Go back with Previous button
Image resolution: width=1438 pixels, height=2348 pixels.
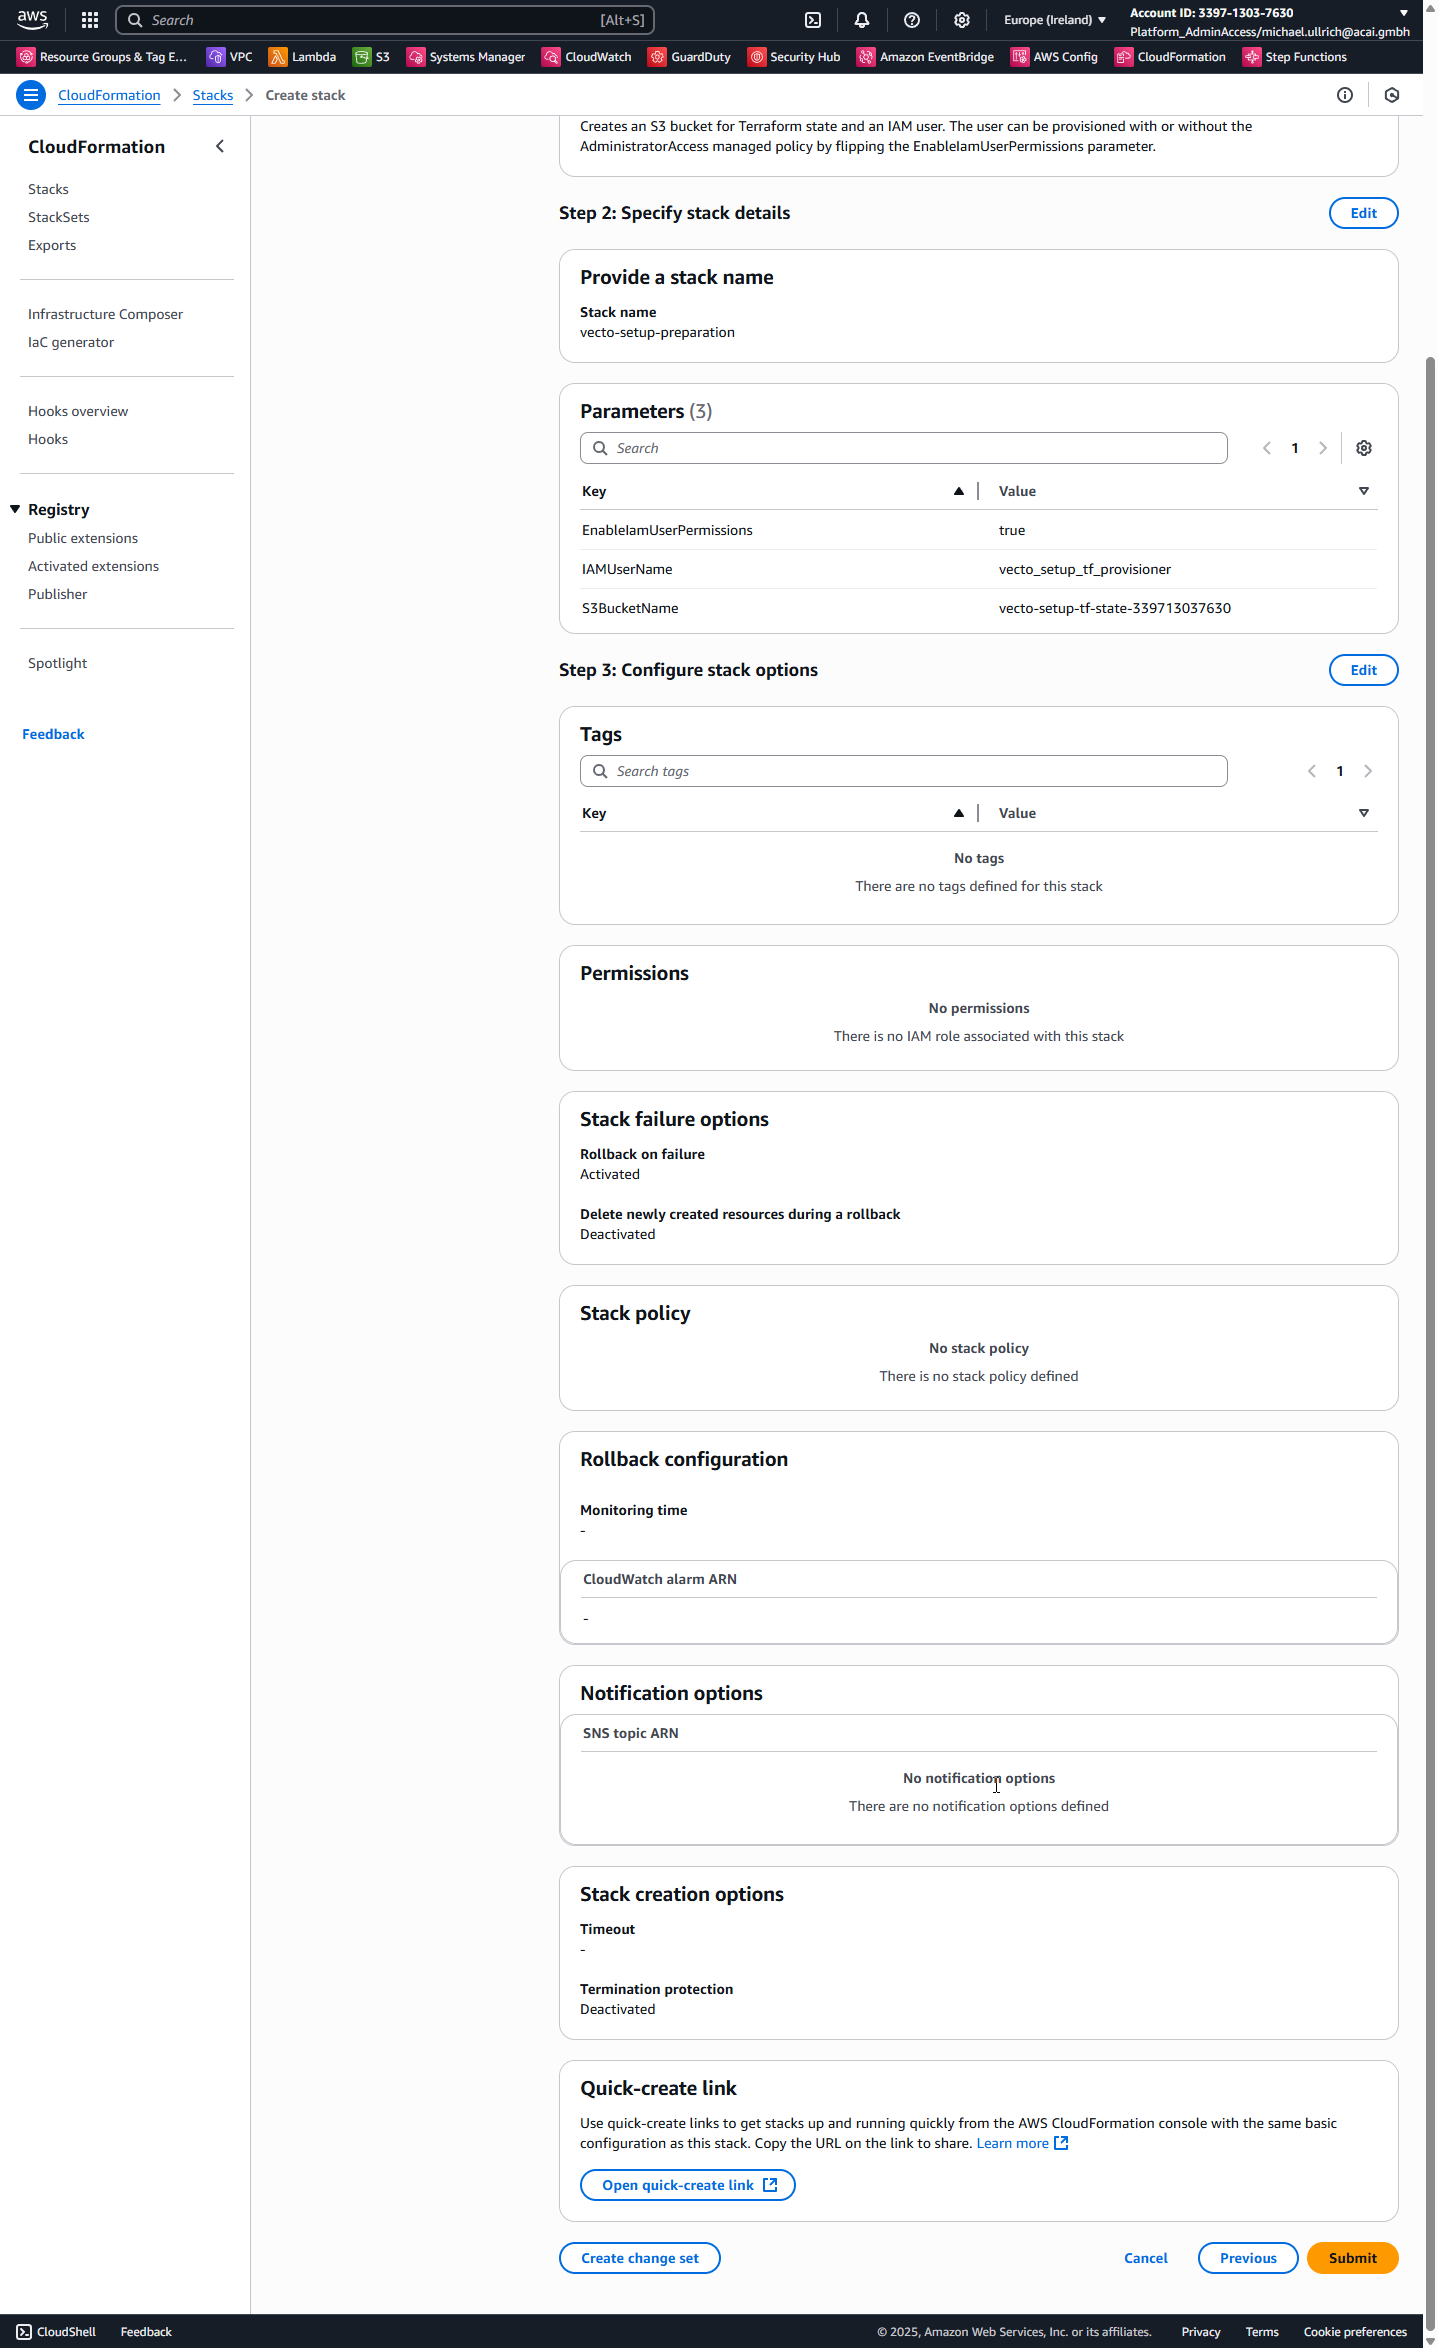(1248, 2258)
